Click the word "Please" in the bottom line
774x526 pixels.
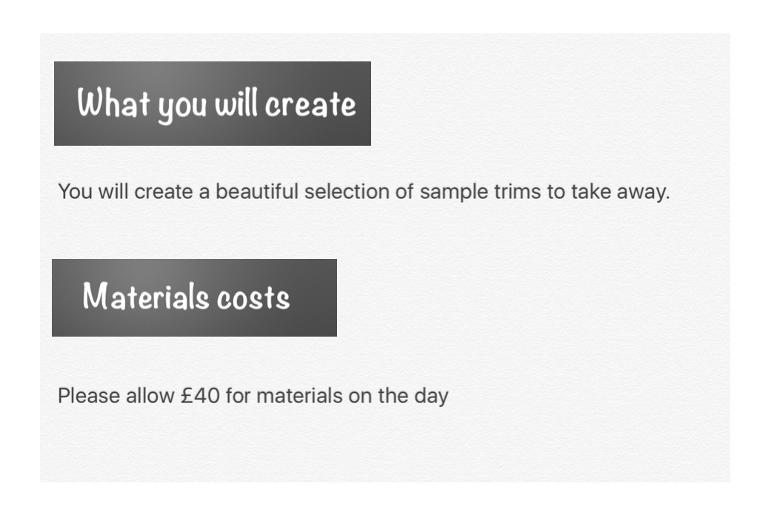tap(89, 396)
